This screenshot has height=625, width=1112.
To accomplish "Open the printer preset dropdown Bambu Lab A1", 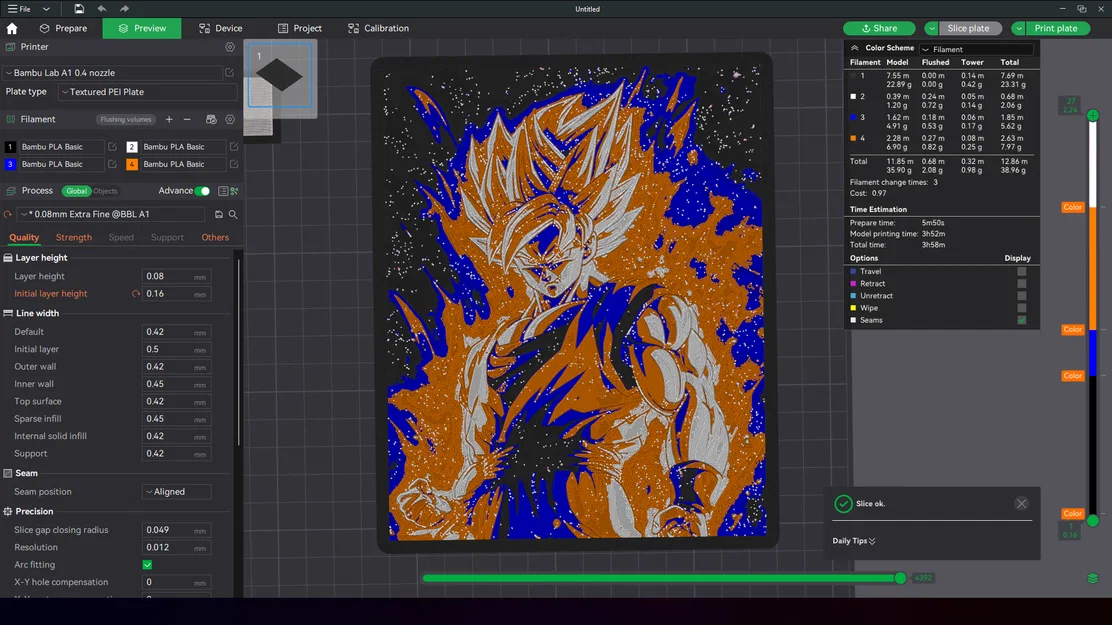I will coord(113,72).
